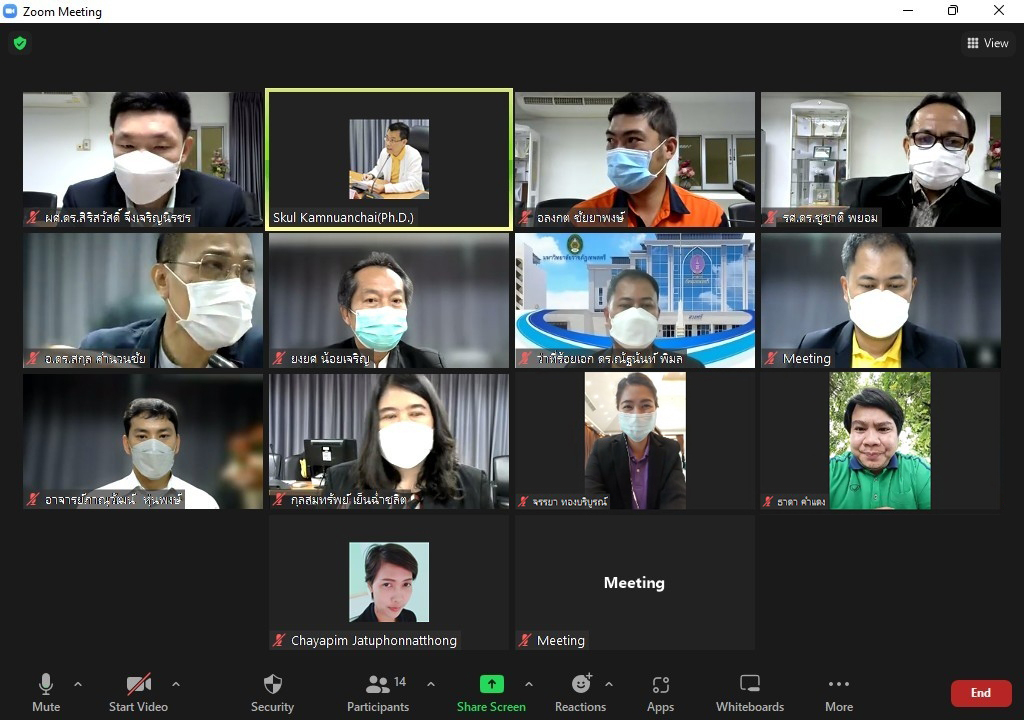1024x720 pixels.
Task: Restore down the Zoom Meeting window
Action: point(953,11)
